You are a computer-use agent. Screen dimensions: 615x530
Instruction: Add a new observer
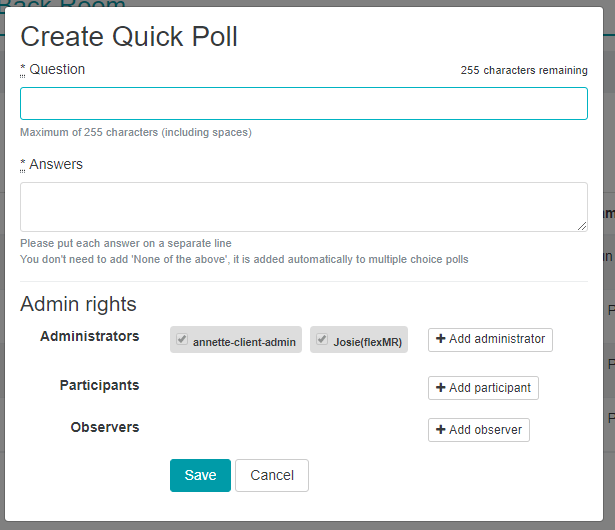tap(479, 430)
